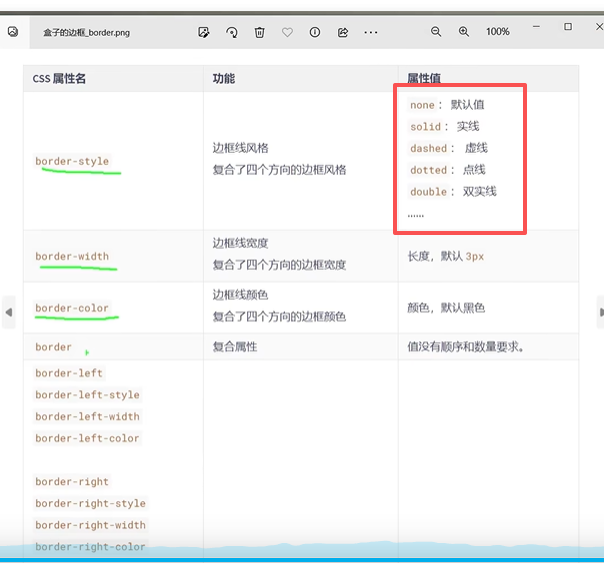Click the file name 盒子的边框_border.png
The width and height of the screenshot is (604, 563).
(86, 33)
